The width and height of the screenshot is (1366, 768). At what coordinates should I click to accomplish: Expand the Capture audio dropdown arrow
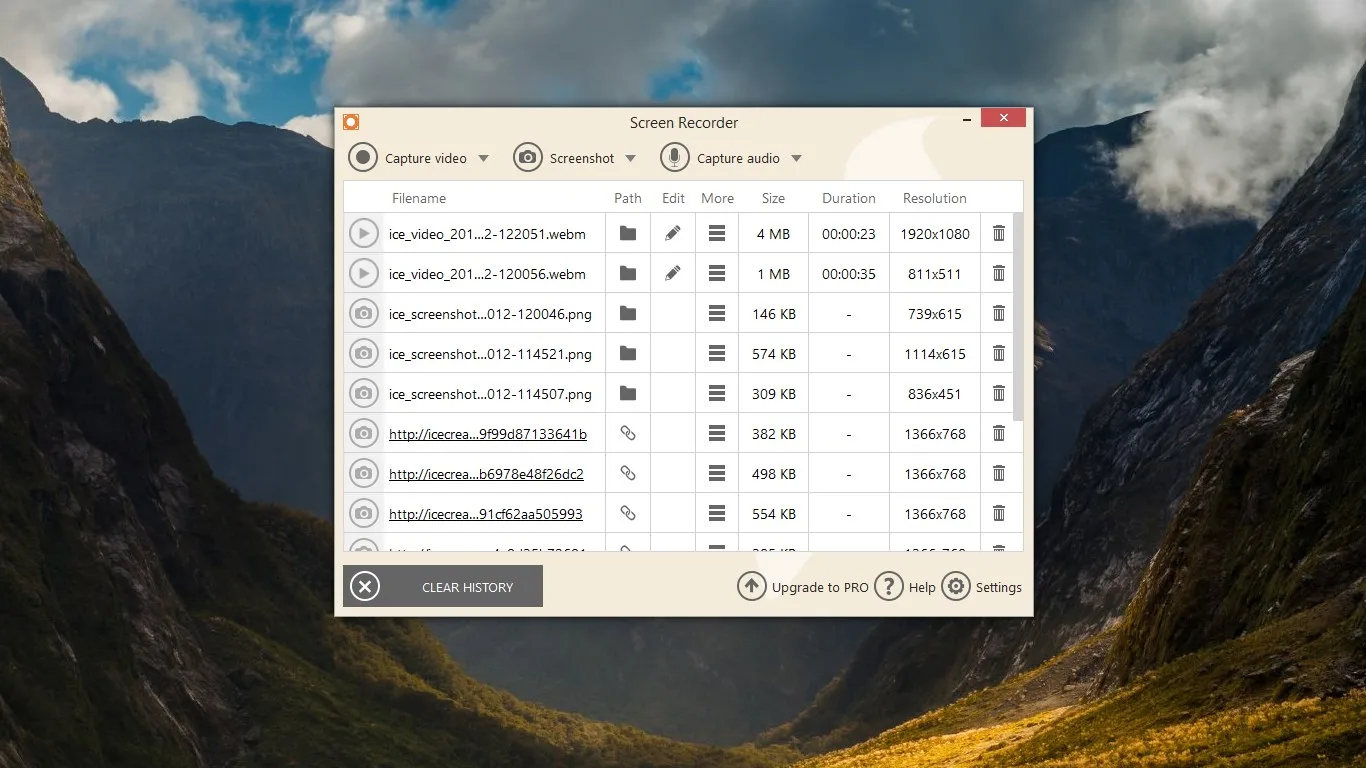point(797,158)
